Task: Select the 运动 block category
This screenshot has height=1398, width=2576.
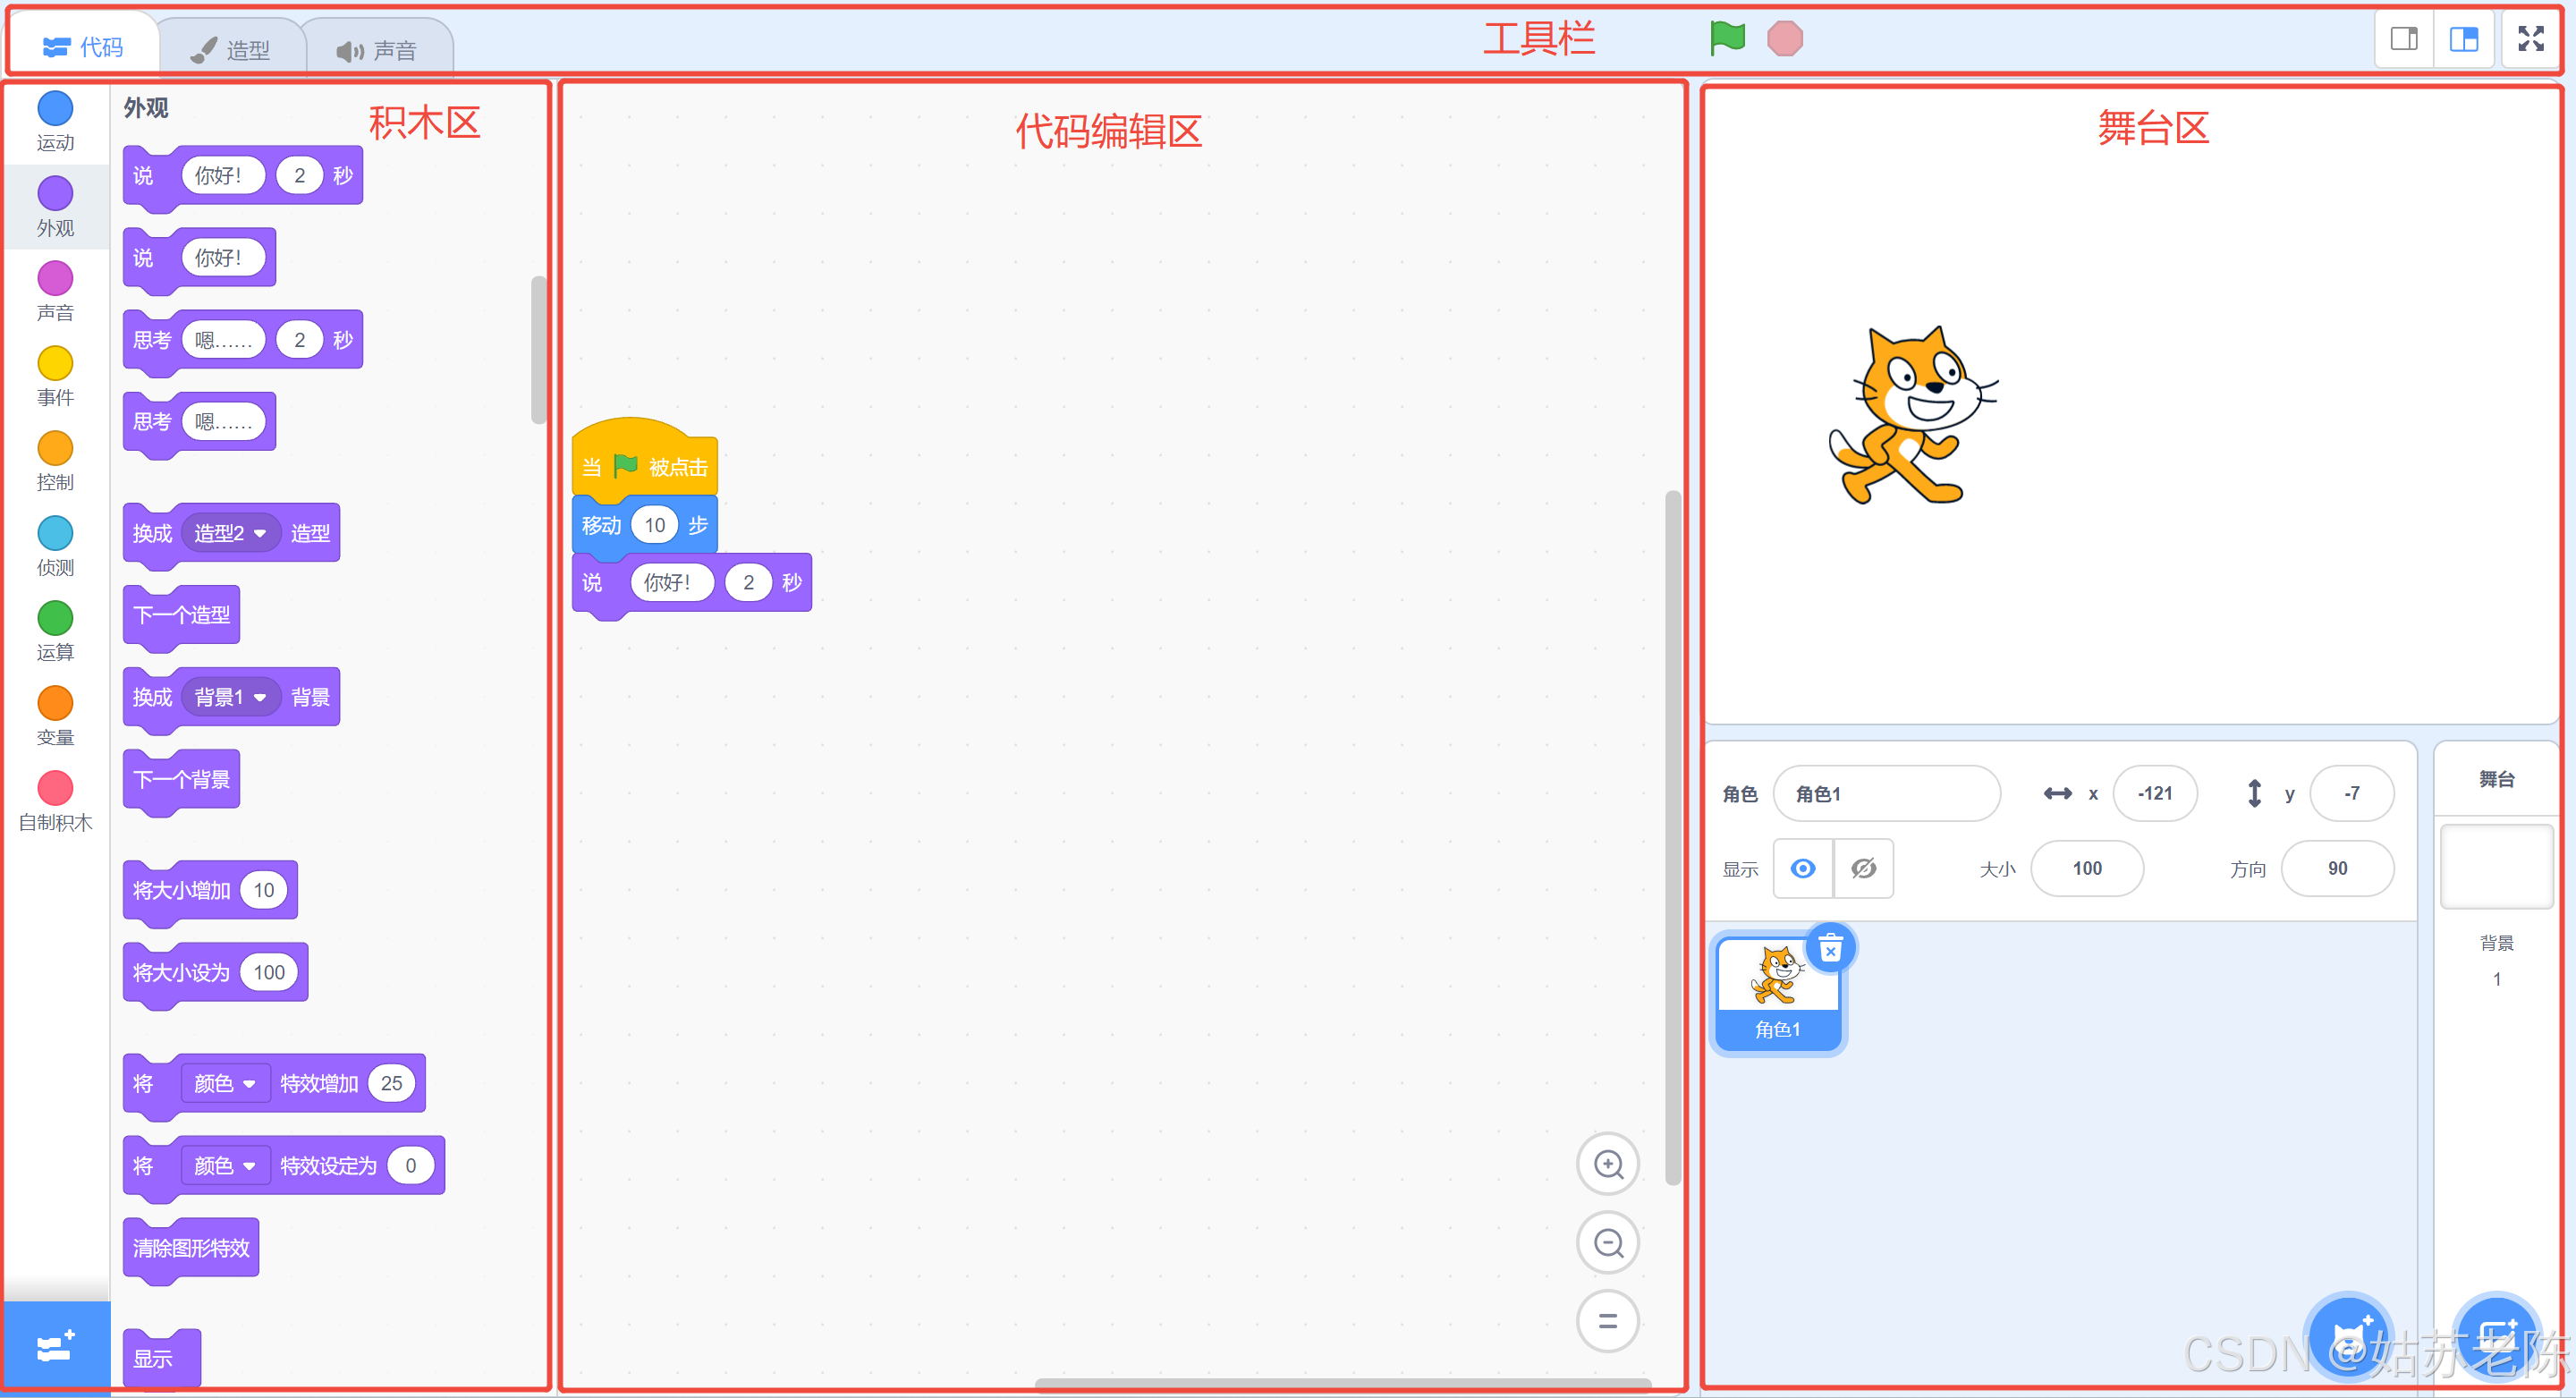Action: 55,109
